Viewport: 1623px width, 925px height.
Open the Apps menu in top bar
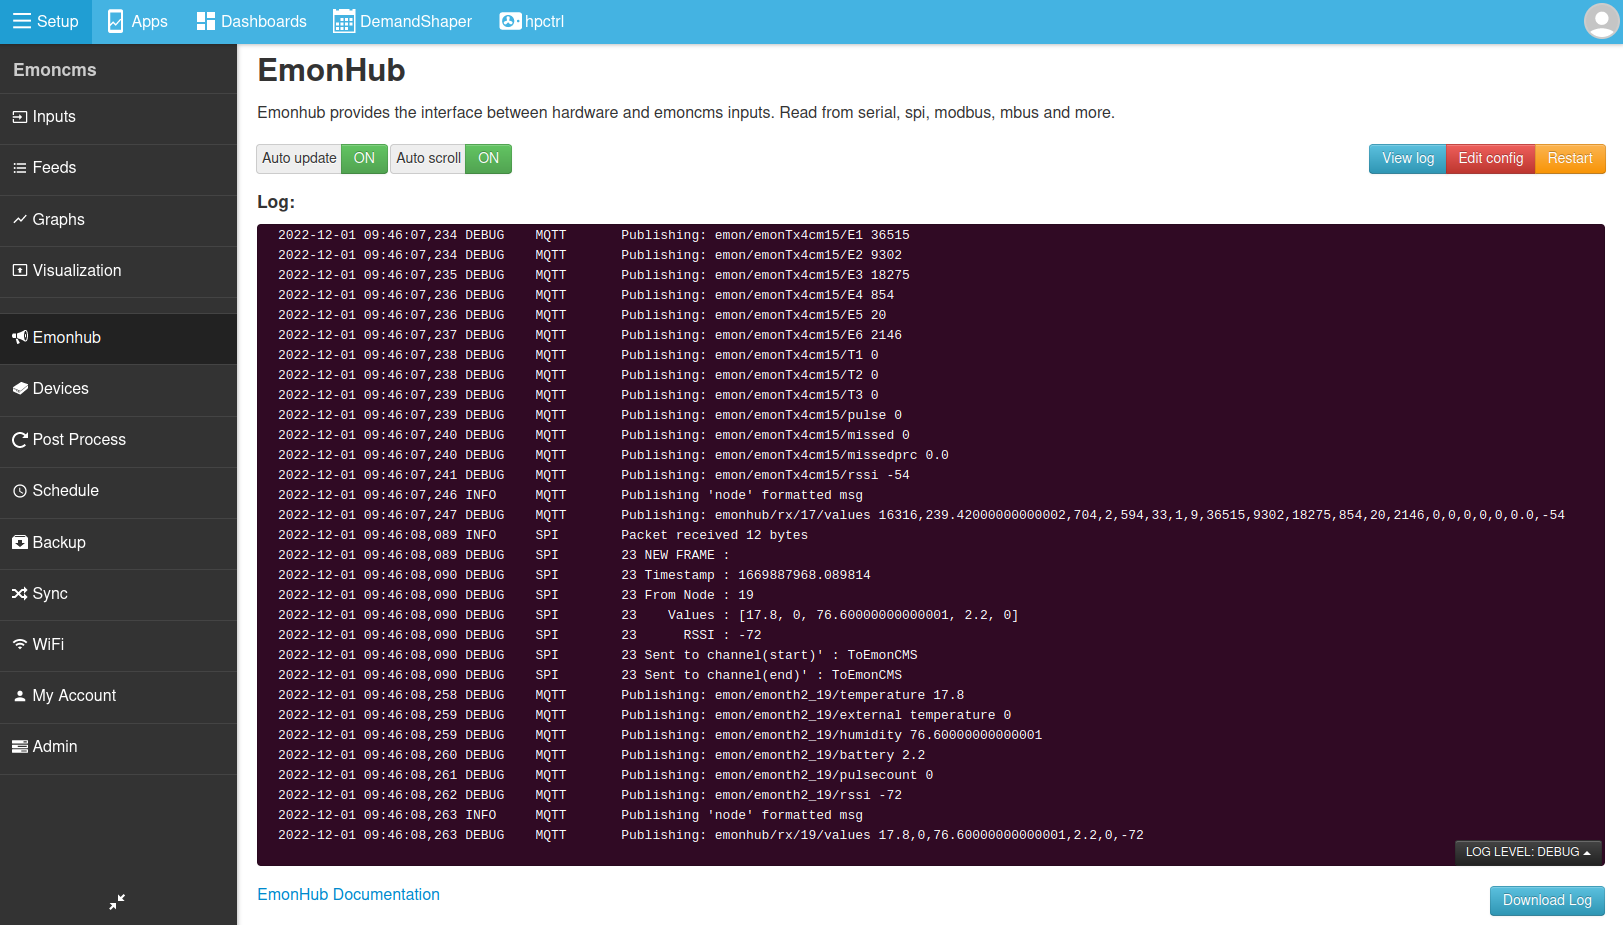click(137, 21)
